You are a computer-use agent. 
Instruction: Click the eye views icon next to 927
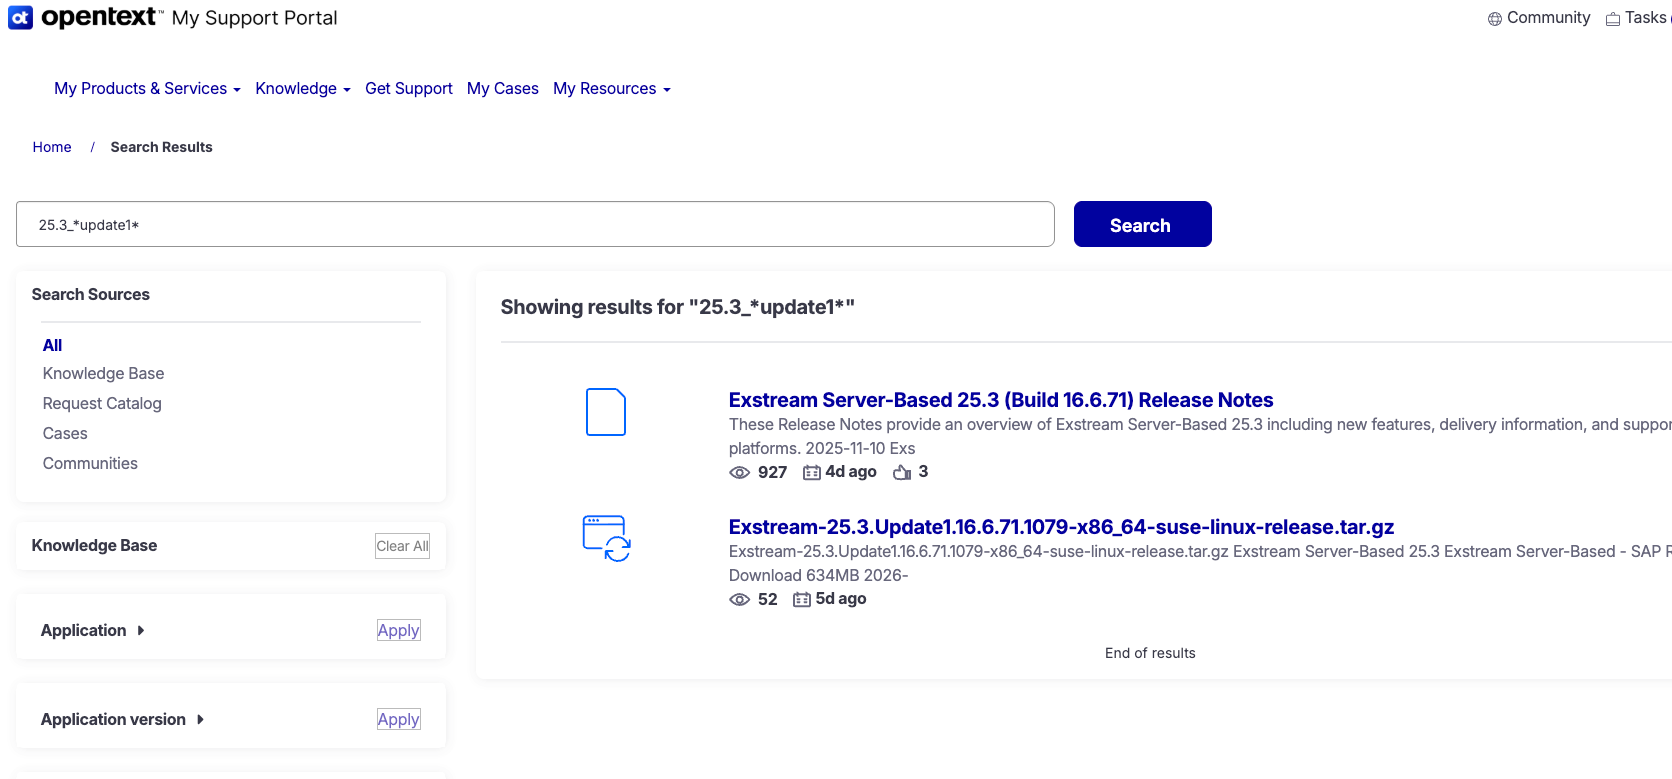point(740,473)
